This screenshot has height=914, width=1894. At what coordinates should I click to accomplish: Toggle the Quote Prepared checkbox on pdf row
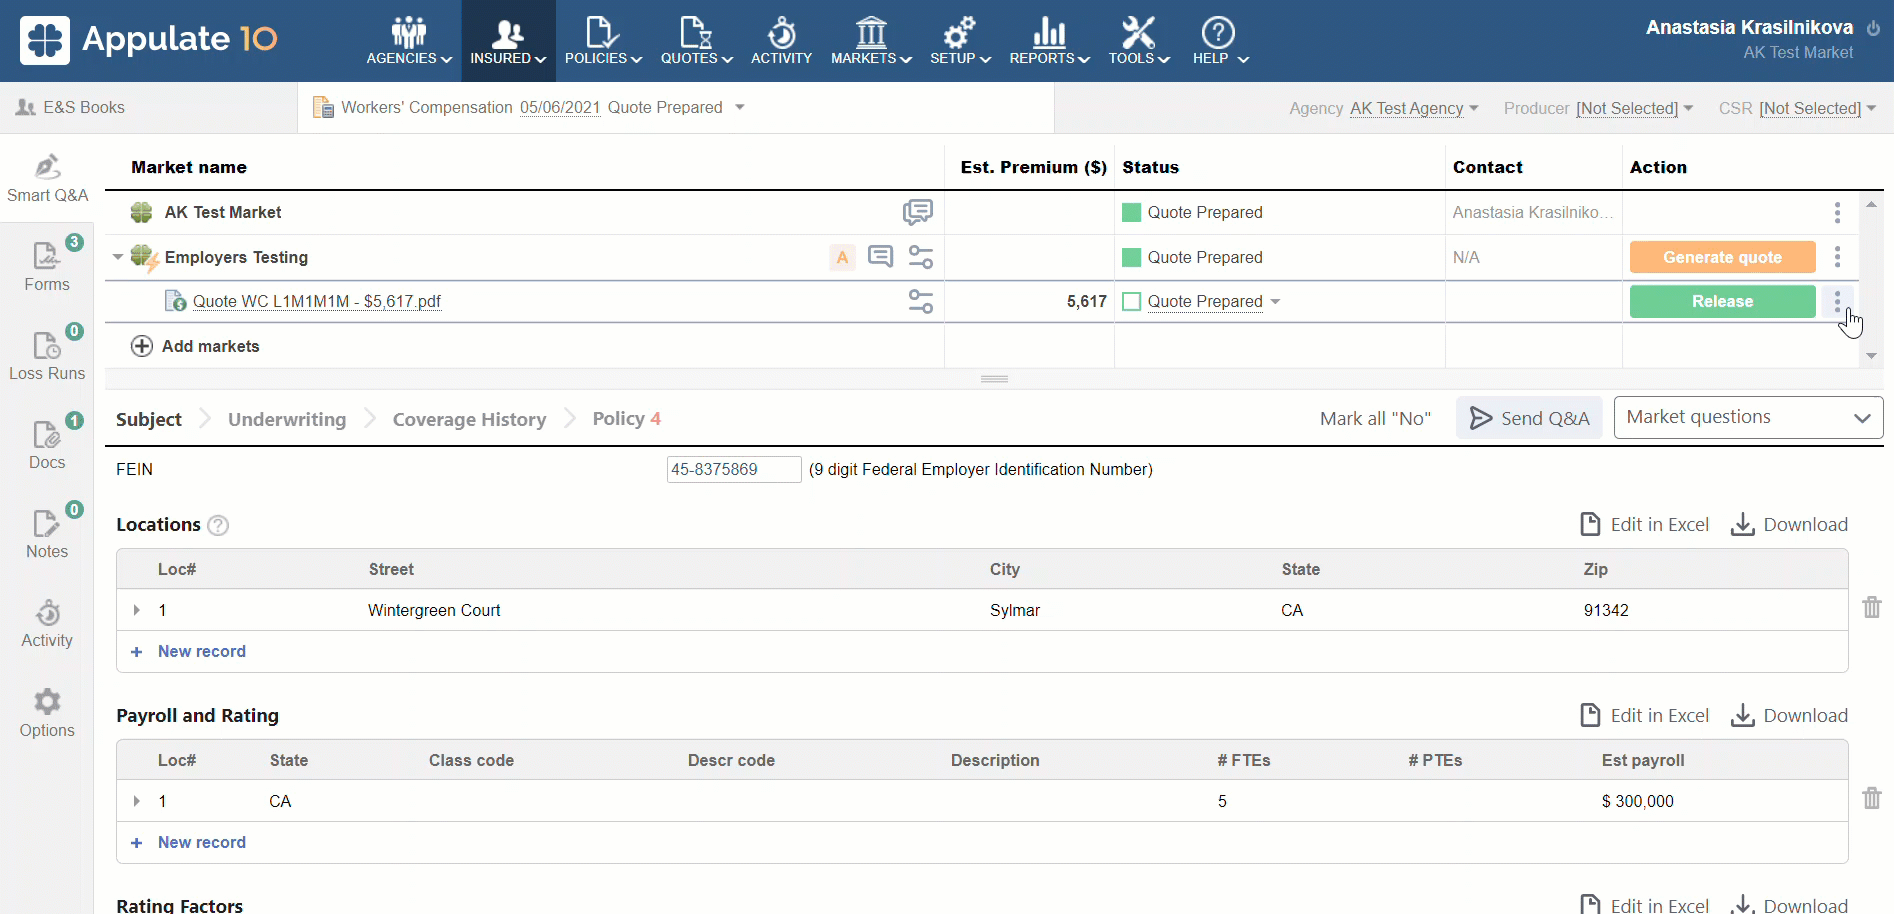tap(1132, 301)
